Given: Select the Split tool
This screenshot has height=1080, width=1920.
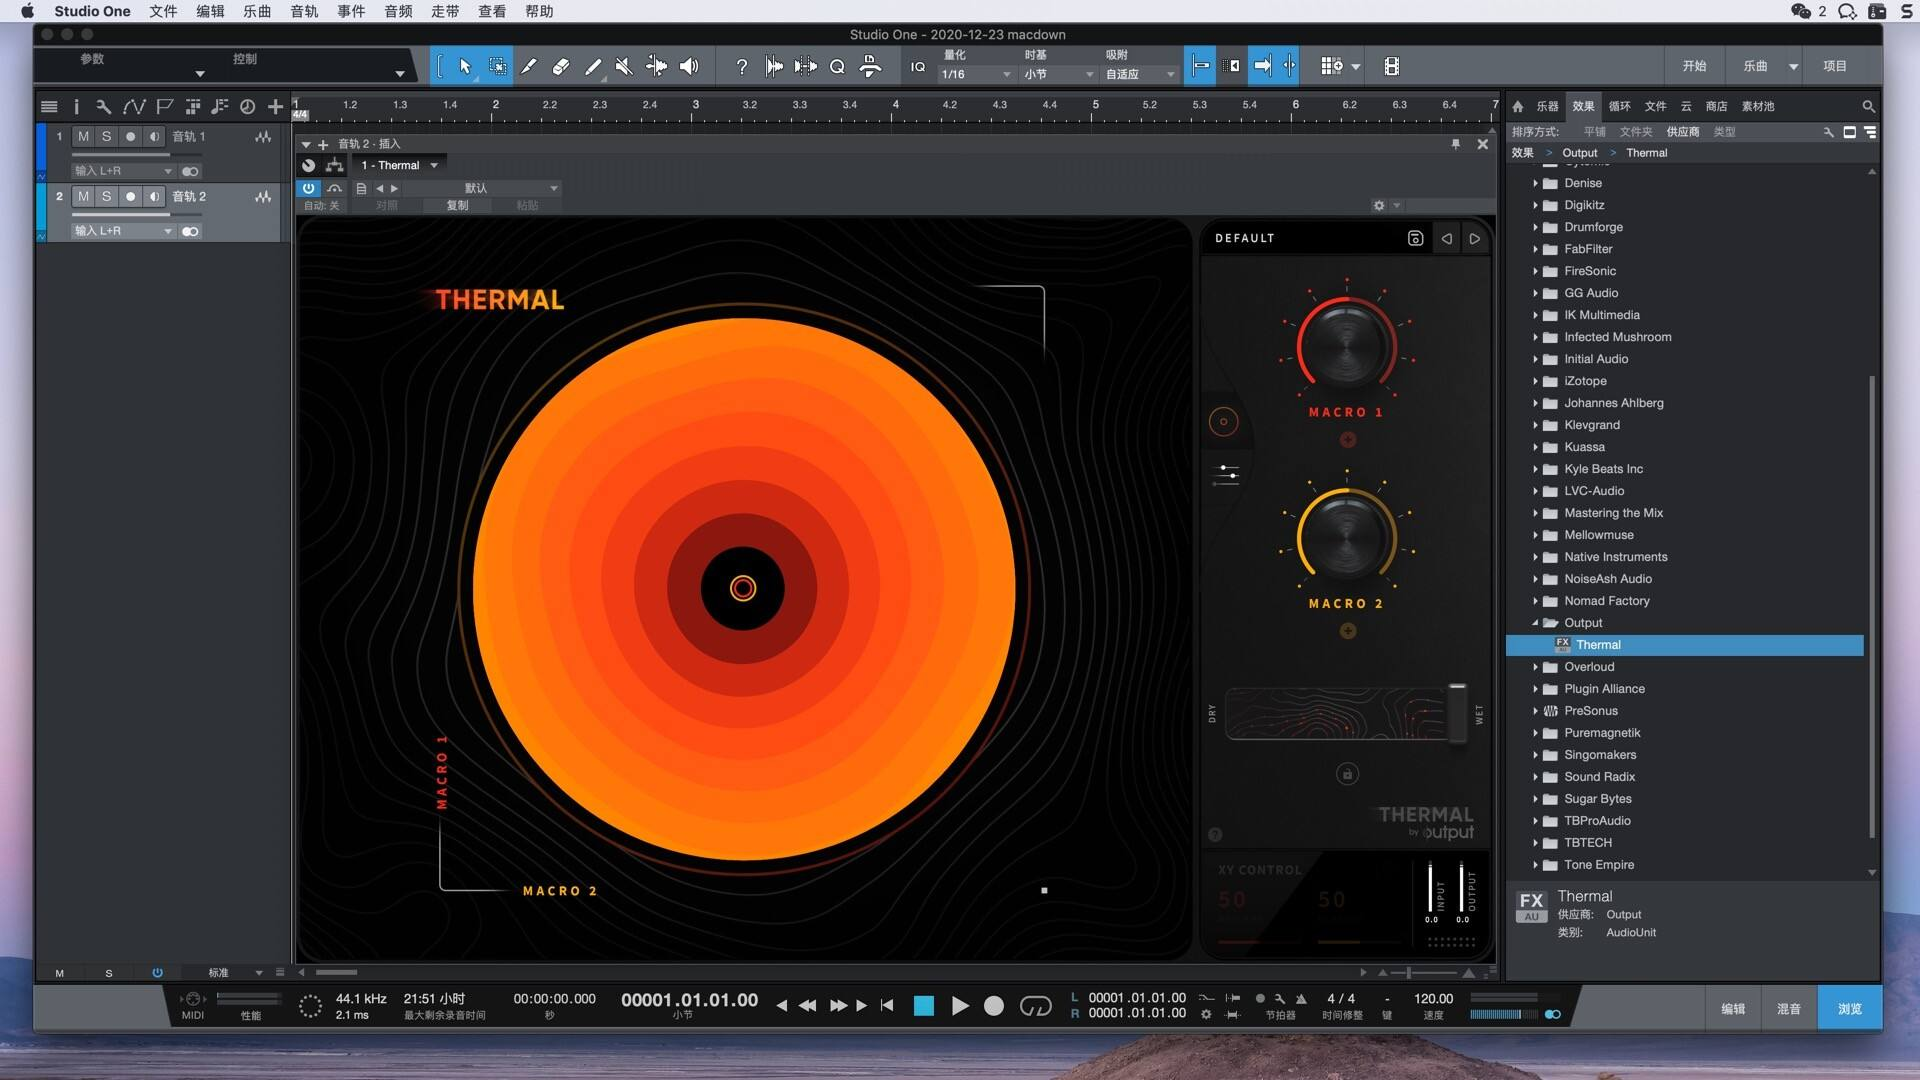Looking at the screenshot, I should (529, 66).
